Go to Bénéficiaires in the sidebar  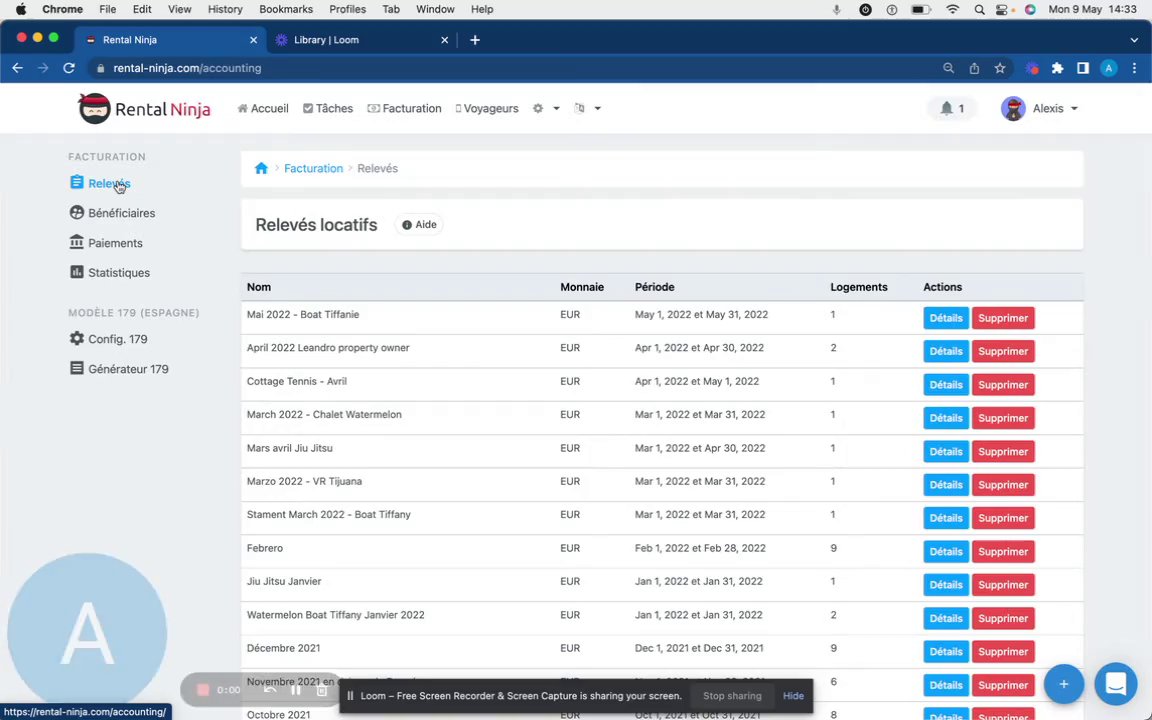(x=121, y=213)
